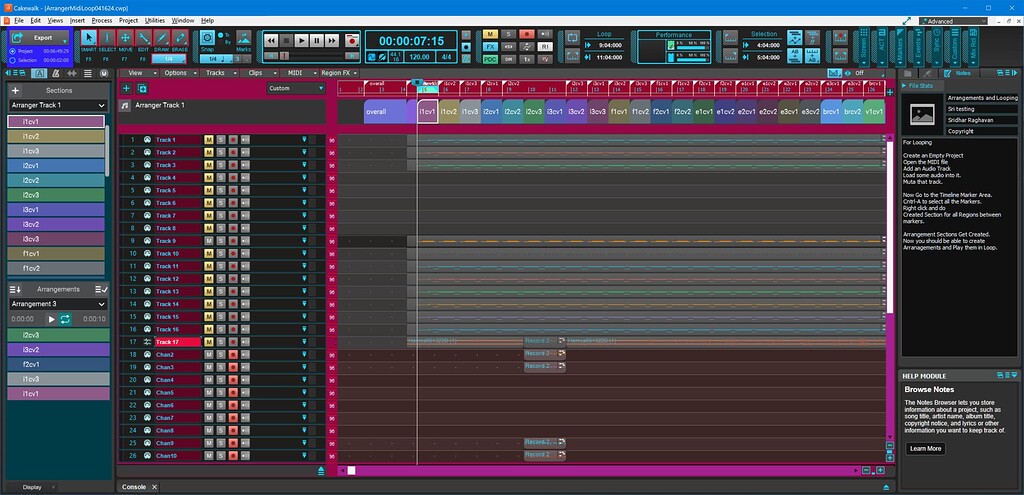Expand the Markers module

click(x=900, y=48)
